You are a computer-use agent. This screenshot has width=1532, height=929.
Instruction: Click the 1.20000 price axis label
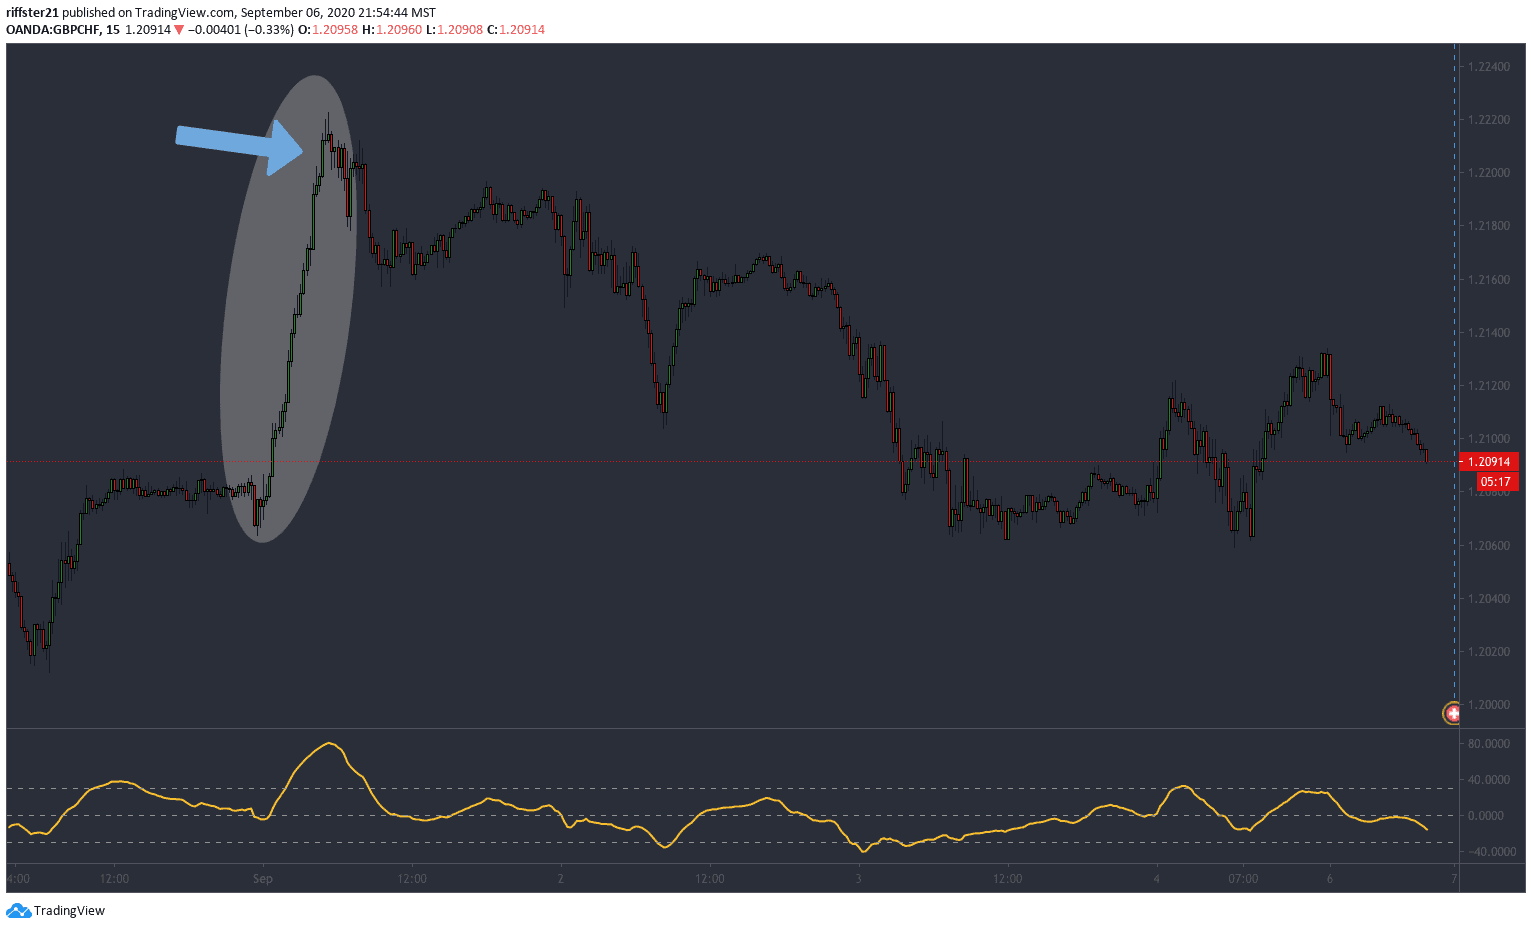[x=1489, y=705]
